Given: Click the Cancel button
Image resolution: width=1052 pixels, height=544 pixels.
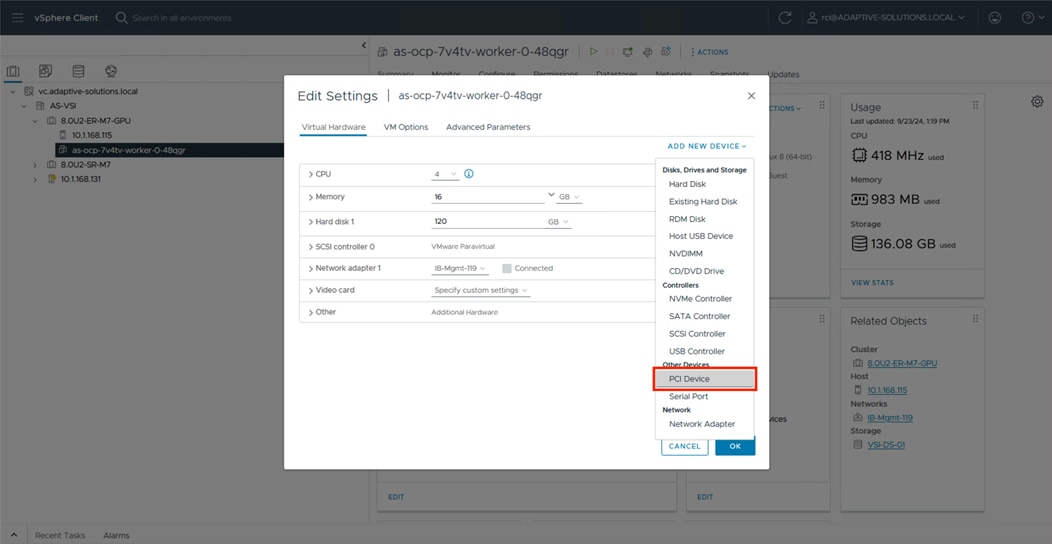Looking at the screenshot, I should point(684,446).
